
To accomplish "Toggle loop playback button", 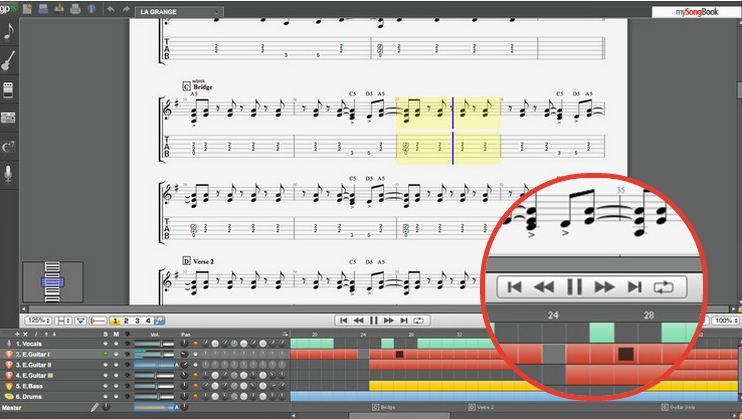I will (x=419, y=321).
